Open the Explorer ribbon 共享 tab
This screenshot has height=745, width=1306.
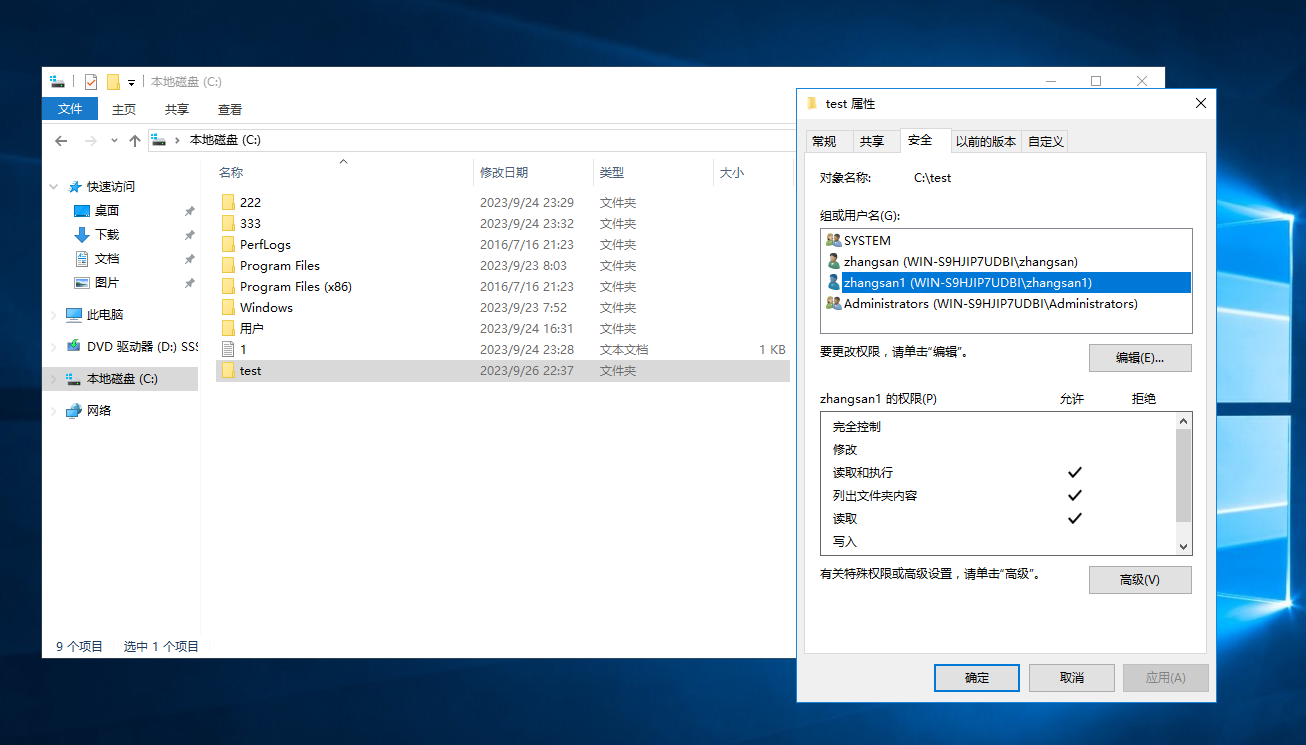[177, 109]
